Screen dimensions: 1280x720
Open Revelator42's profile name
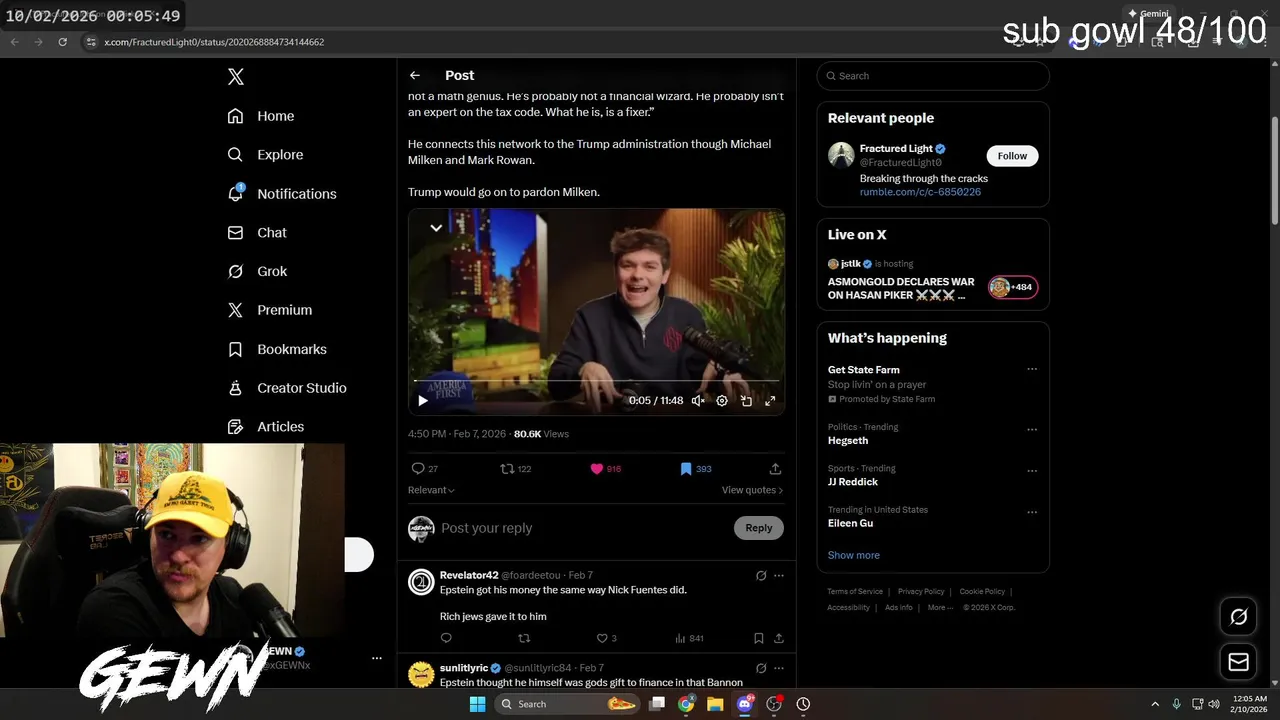point(469,575)
